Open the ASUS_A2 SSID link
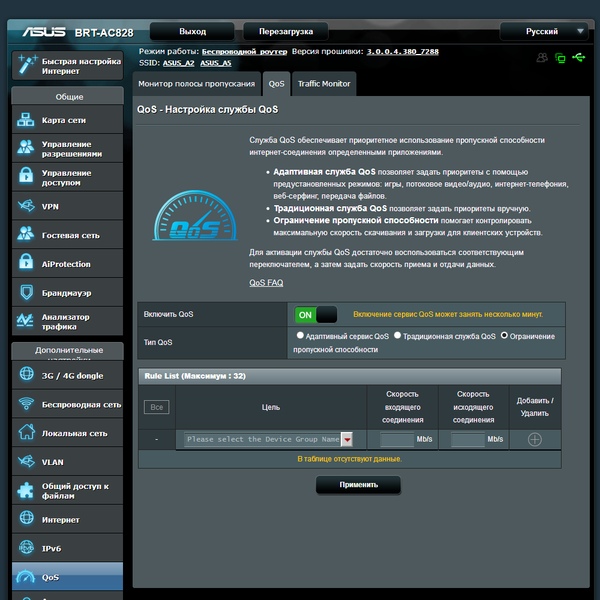The image size is (600, 600). click(178, 63)
